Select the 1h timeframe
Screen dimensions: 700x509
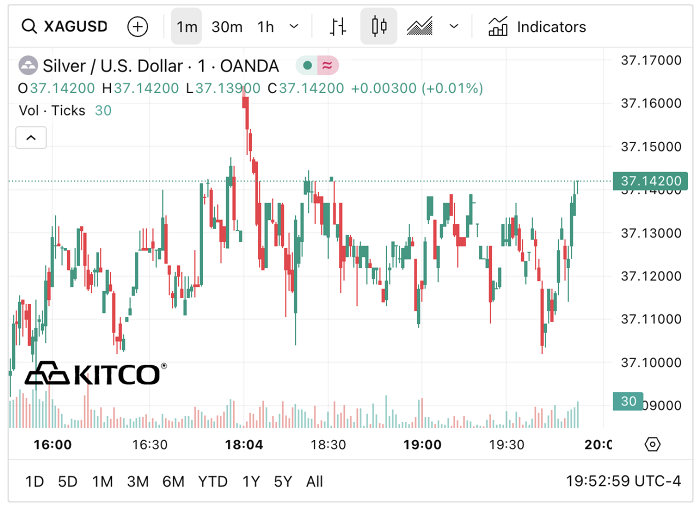click(266, 27)
